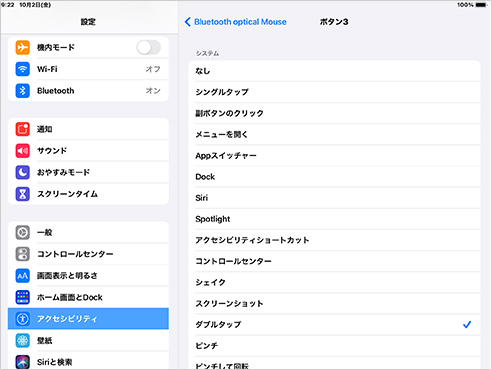492x370 pixels.
Task: Click the Do Not Disturb moon icon
Action: (x=23, y=172)
